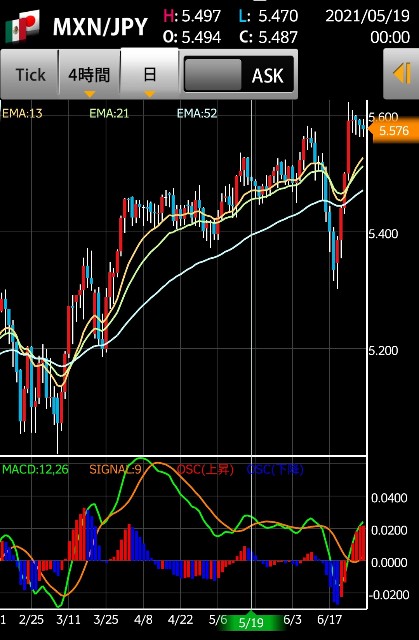Tap the C: 5.487 close value

tap(268, 37)
